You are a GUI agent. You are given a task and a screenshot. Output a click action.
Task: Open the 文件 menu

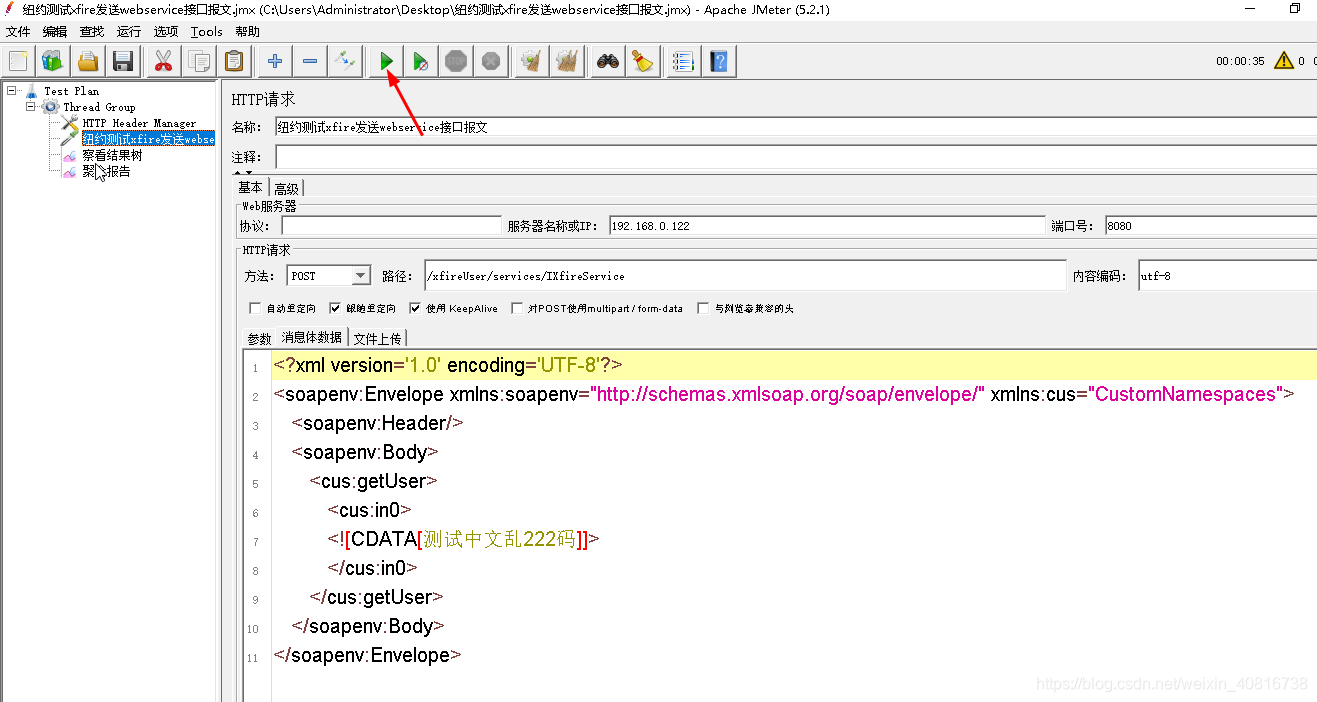click(18, 31)
